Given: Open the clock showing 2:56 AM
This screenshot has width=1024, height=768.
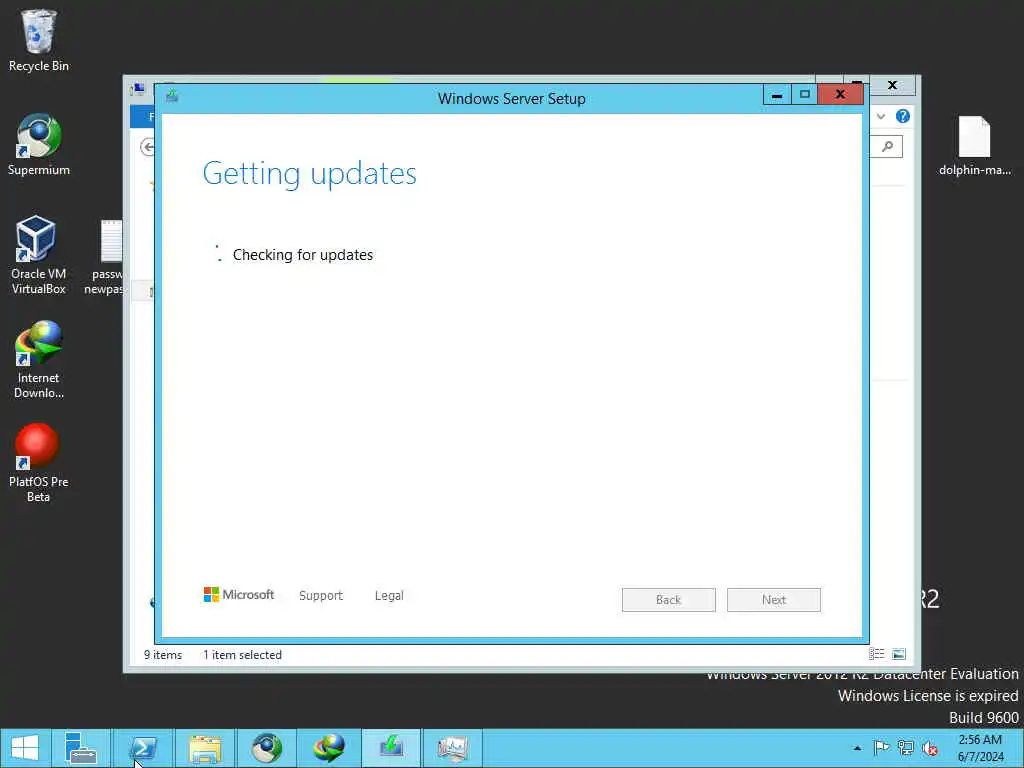Looking at the screenshot, I should pos(980,748).
